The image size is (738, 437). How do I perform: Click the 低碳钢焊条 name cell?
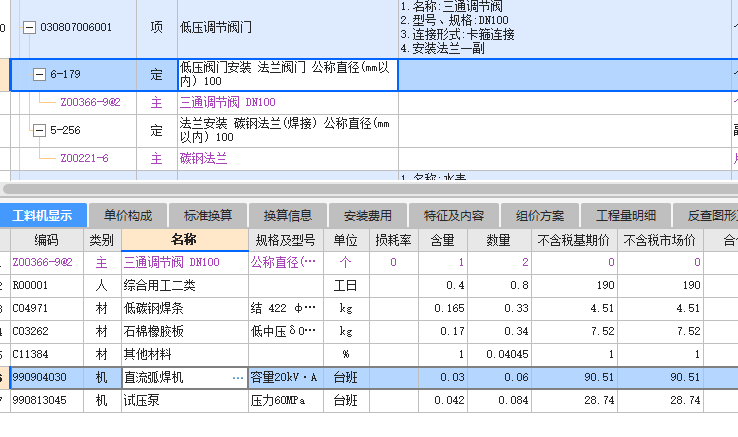pyautogui.click(x=184, y=308)
